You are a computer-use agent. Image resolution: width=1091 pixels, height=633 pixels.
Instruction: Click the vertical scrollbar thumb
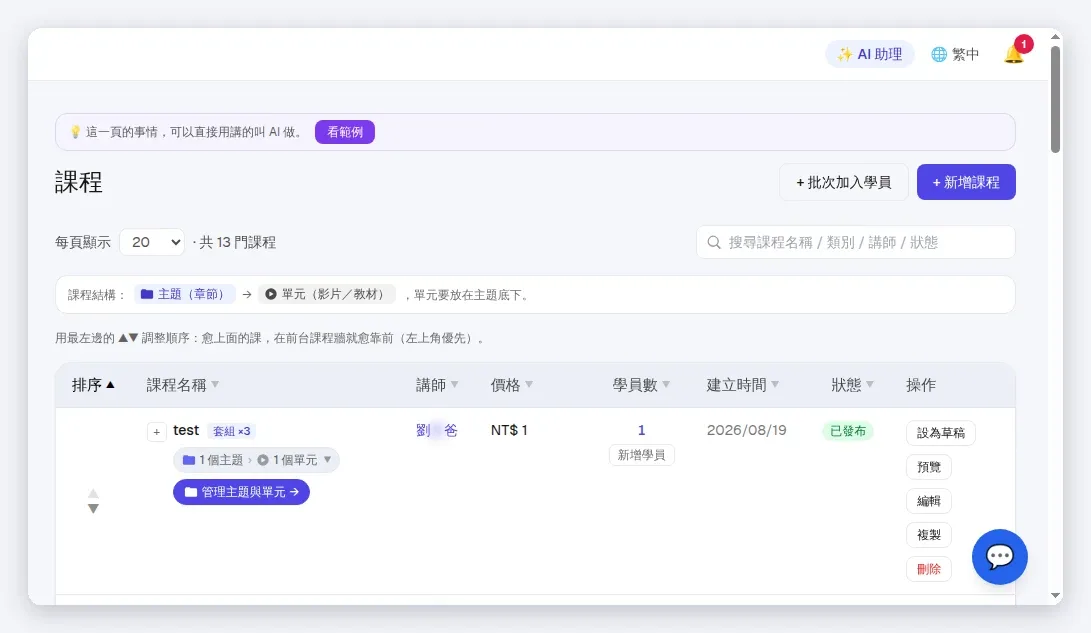(1056, 99)
